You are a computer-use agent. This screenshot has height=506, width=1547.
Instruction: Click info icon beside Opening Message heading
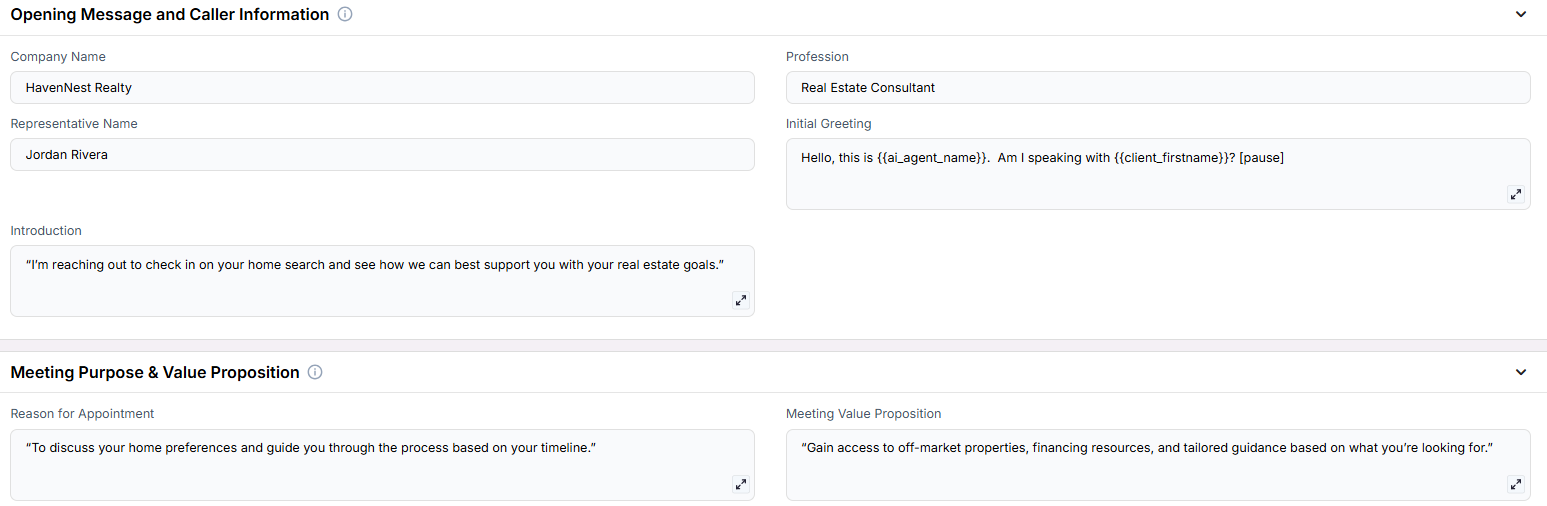click(x=345, y=15)
